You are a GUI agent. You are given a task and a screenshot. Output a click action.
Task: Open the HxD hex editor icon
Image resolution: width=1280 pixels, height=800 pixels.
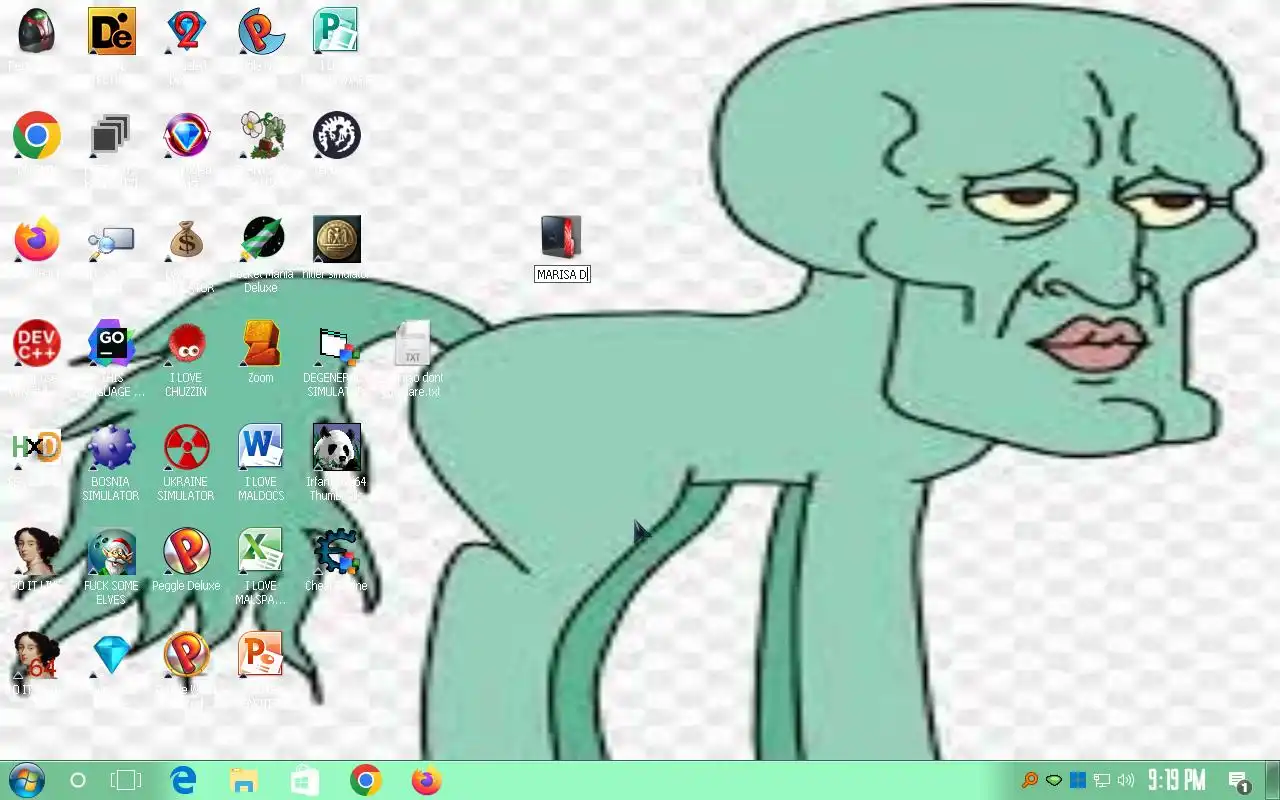(x=36, y=447)
